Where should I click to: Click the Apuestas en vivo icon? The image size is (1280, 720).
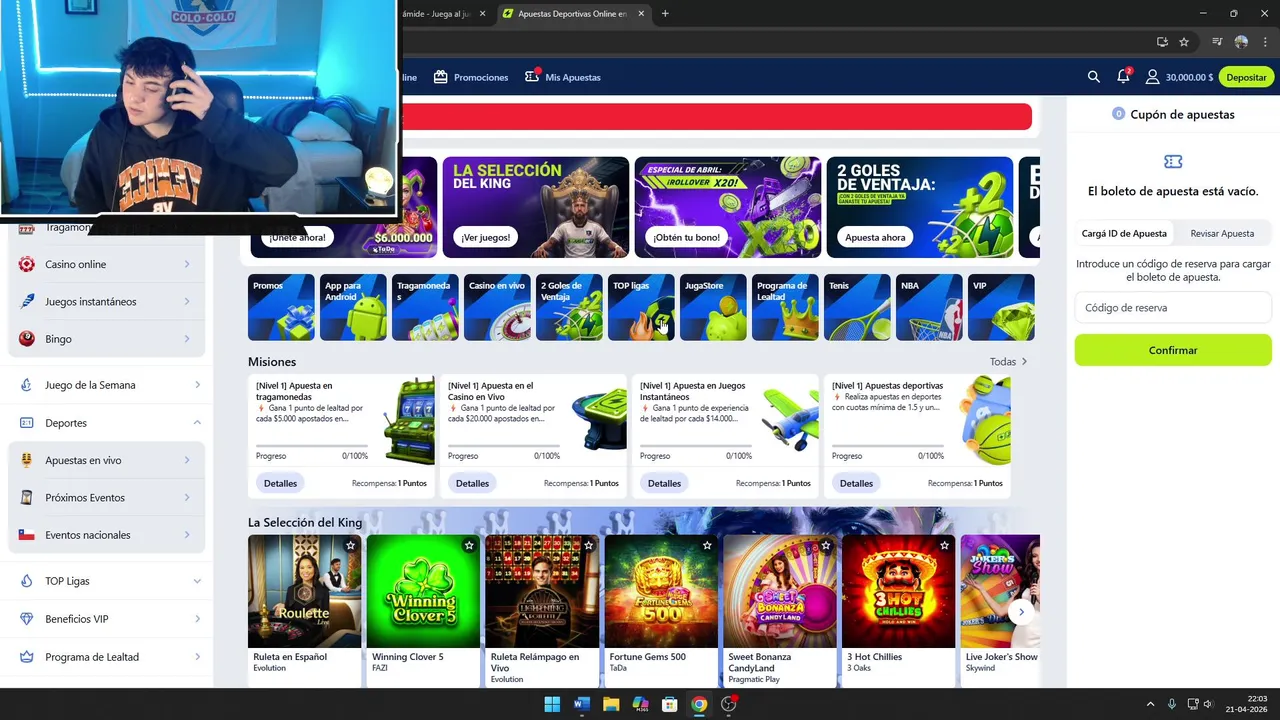point(27,460)
